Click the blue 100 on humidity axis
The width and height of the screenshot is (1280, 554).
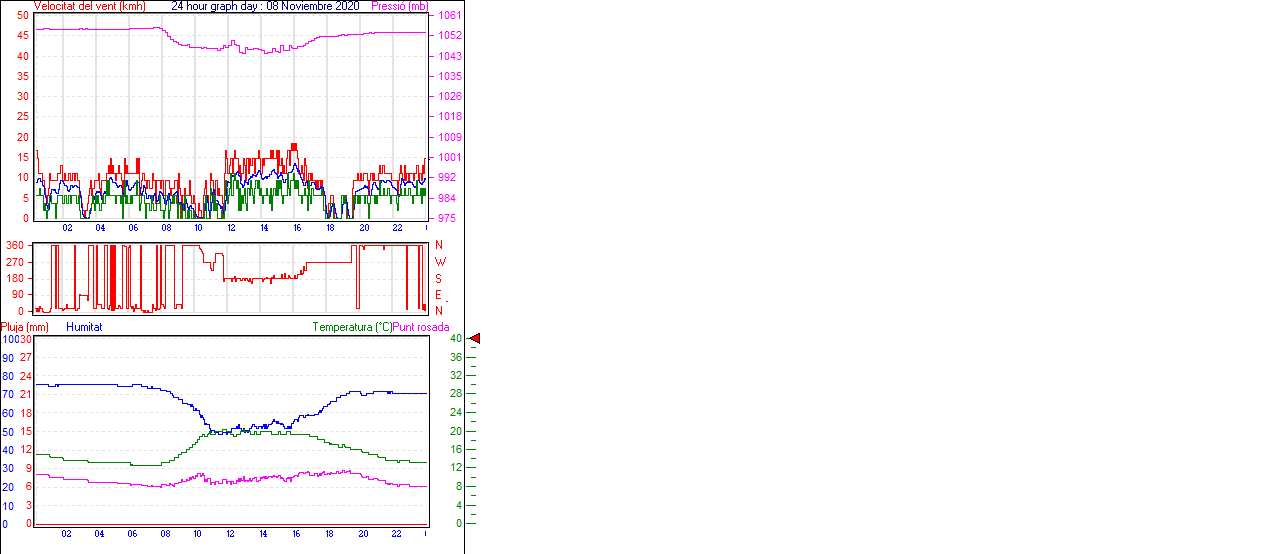coord(9,339)
